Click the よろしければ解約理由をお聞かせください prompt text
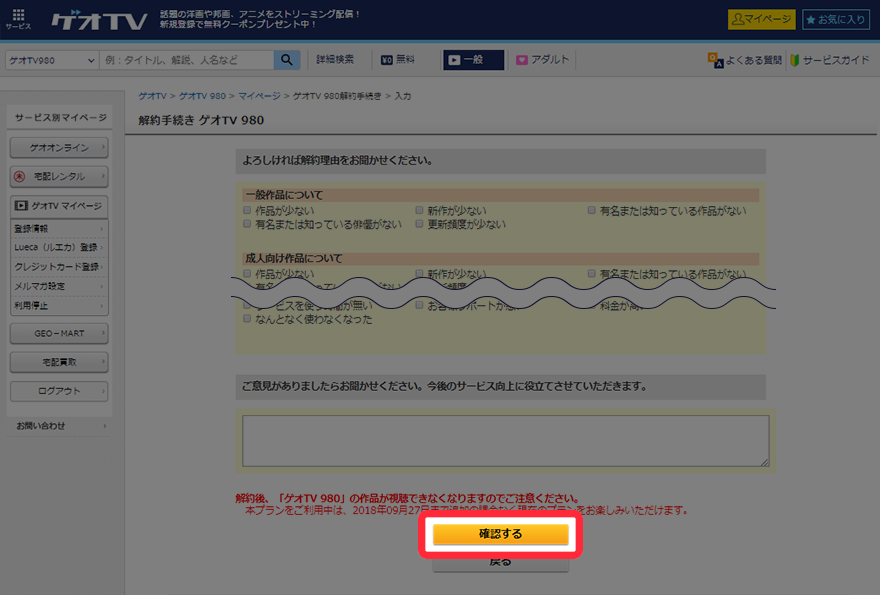880x595 pixels. tap(337, 161)
